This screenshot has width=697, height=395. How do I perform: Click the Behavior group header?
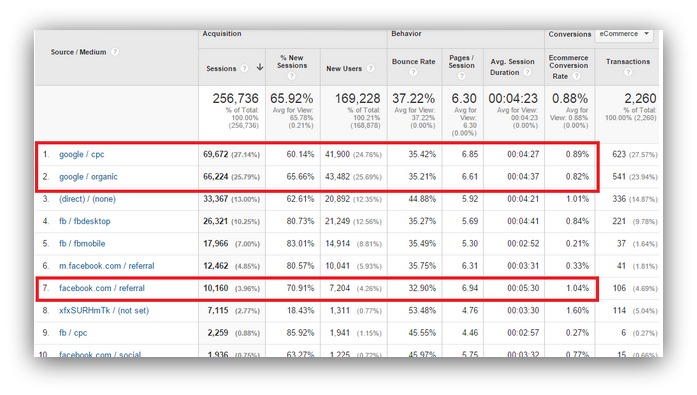pyautogui.click(x=406, y=34)
